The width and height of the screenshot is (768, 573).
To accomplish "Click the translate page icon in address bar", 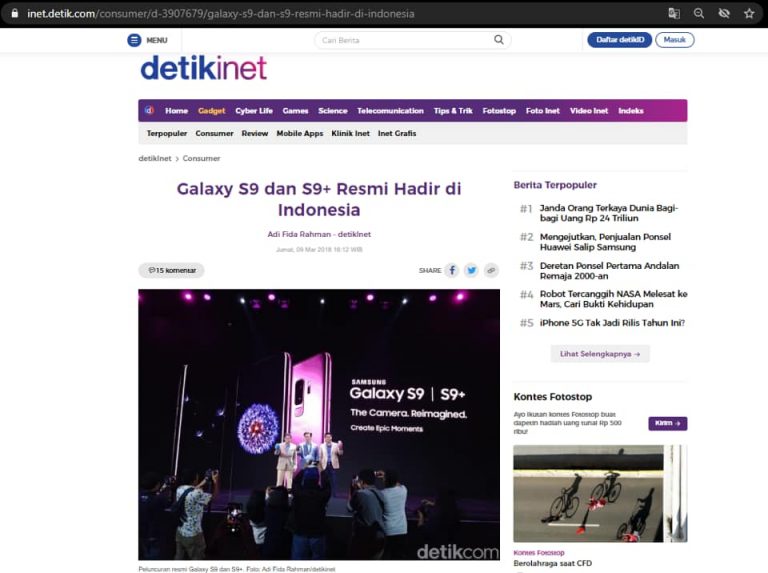I will pos(674,14).
